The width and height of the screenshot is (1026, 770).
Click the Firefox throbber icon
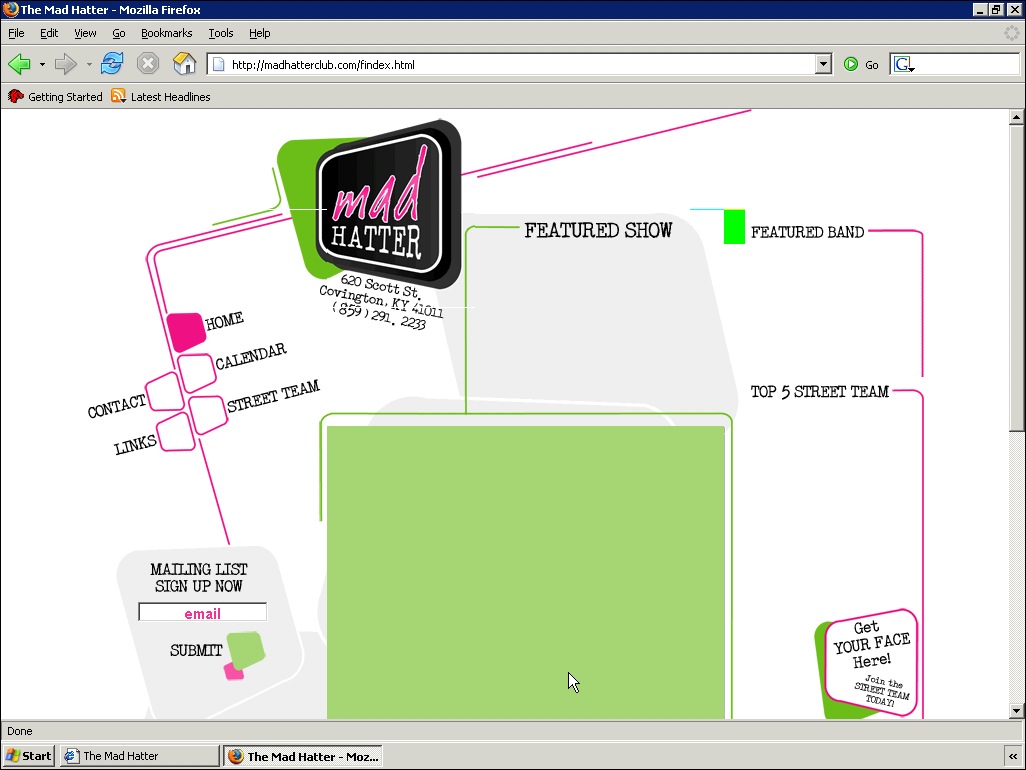point(1012,33)
